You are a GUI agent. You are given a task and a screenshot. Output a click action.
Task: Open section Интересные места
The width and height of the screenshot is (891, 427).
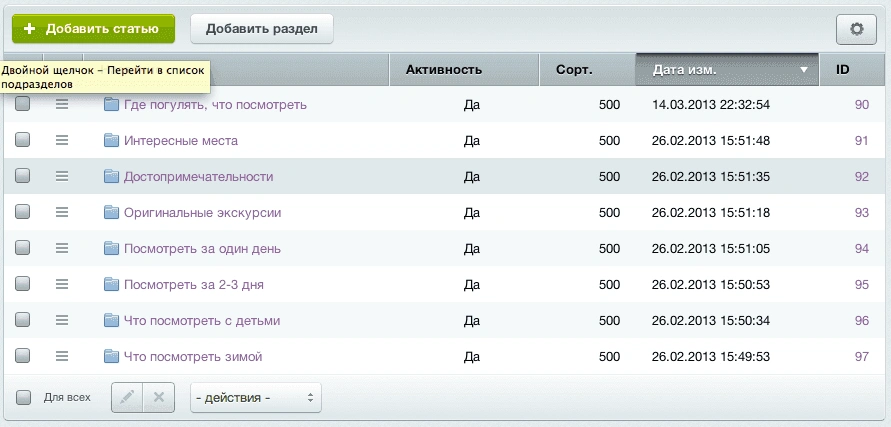(181, 141)
